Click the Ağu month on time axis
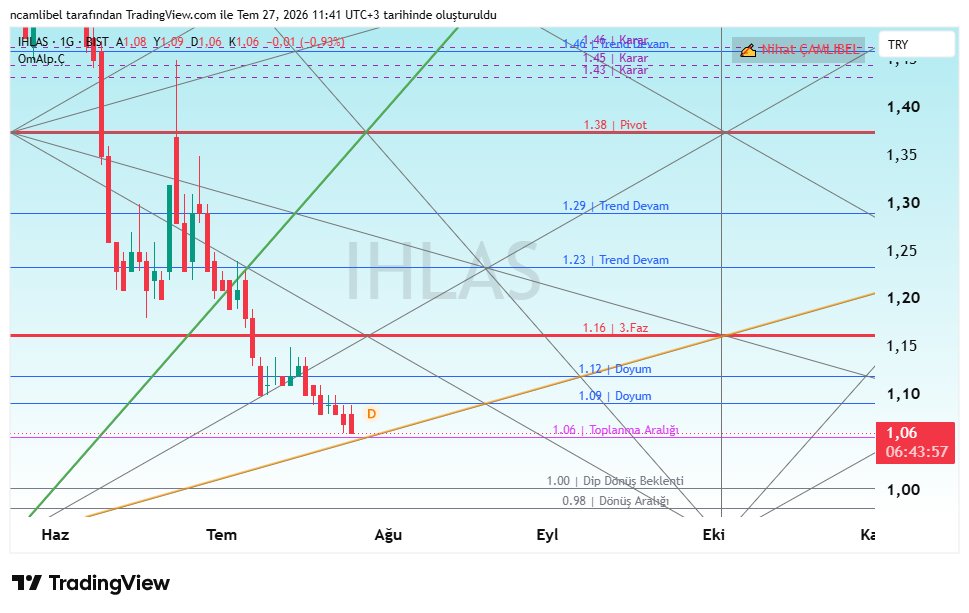The height and width of the screenshot is (613, 969). [x=388, y=535]
